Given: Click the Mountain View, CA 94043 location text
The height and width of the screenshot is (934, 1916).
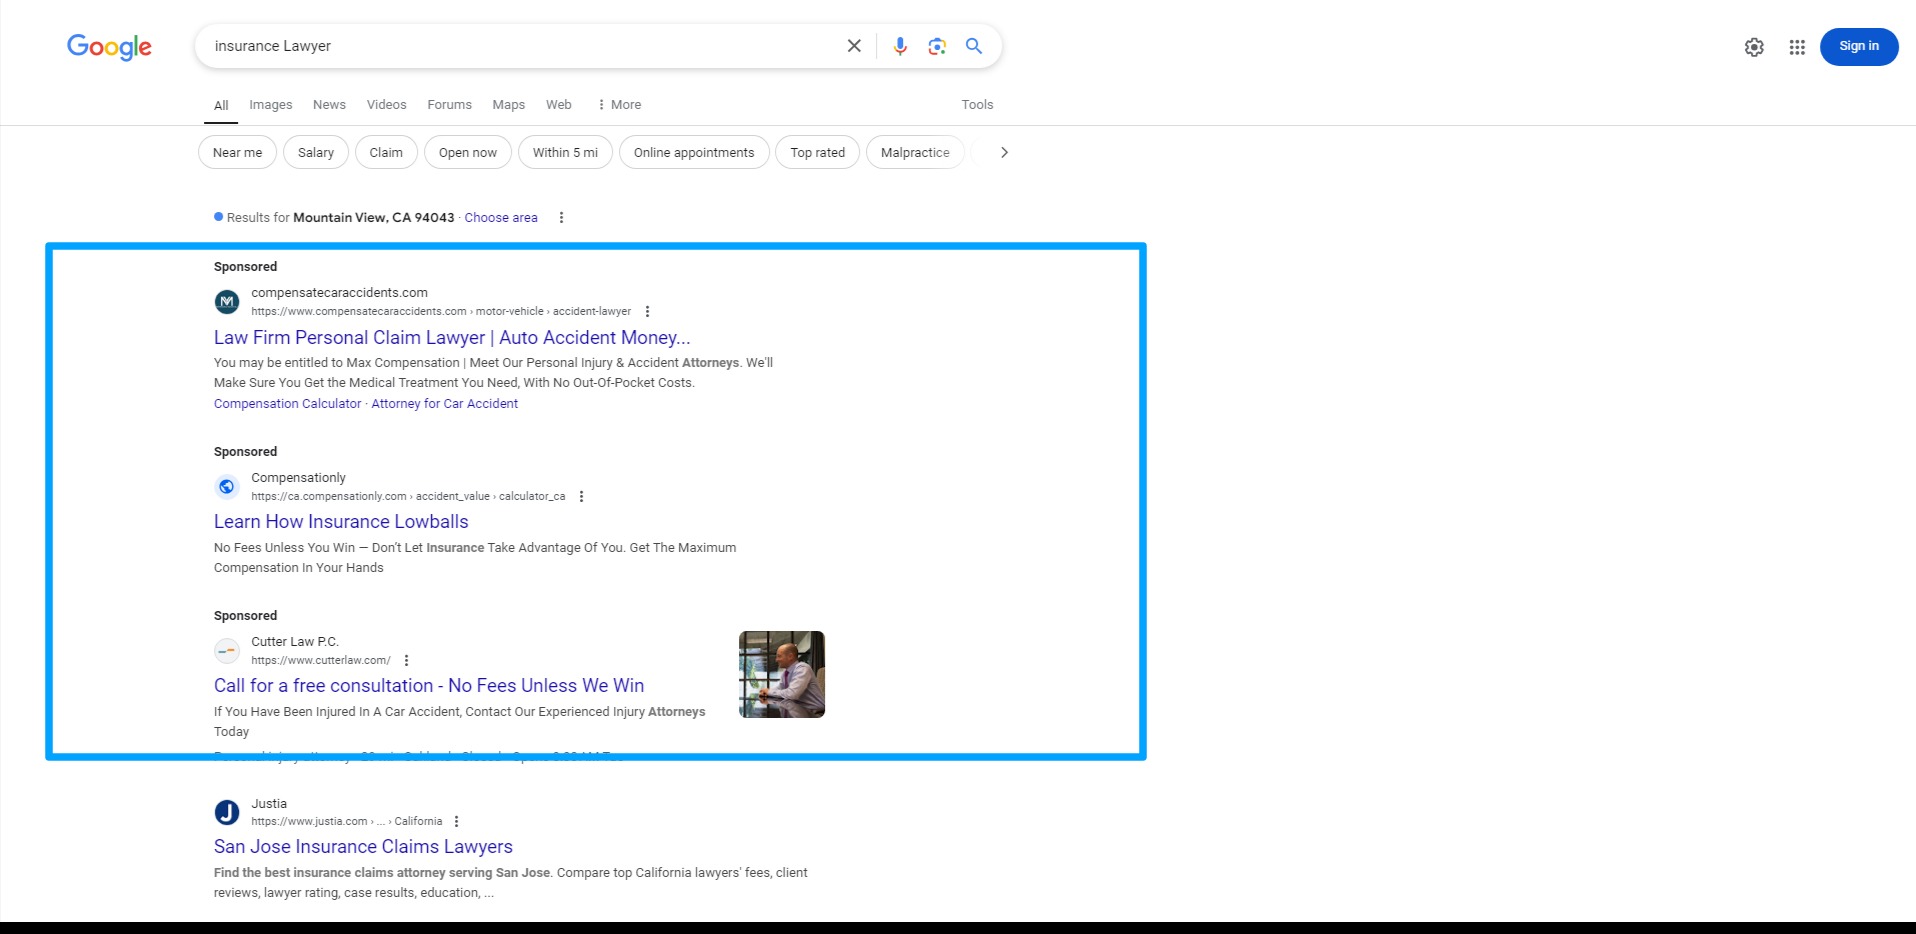Looking at the screenshot, I should (x=373, y=218).
